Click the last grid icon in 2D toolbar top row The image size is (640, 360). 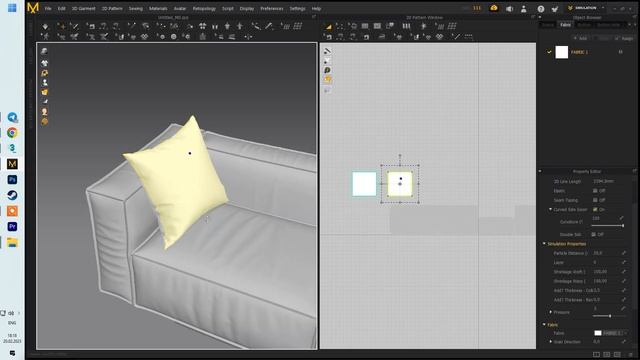pyautogui.click(x=452, y=26)
